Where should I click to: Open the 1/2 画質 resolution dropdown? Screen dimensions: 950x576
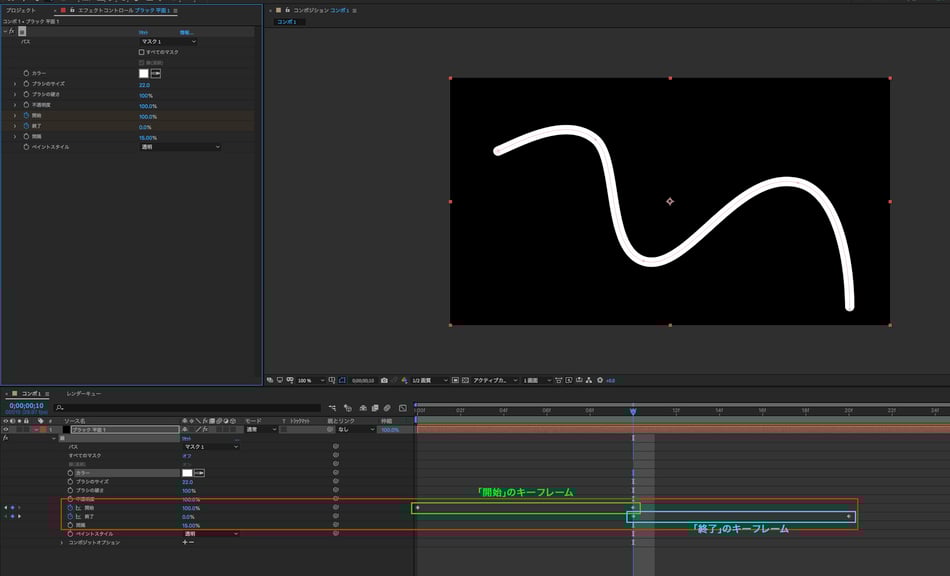coord(429,380)
